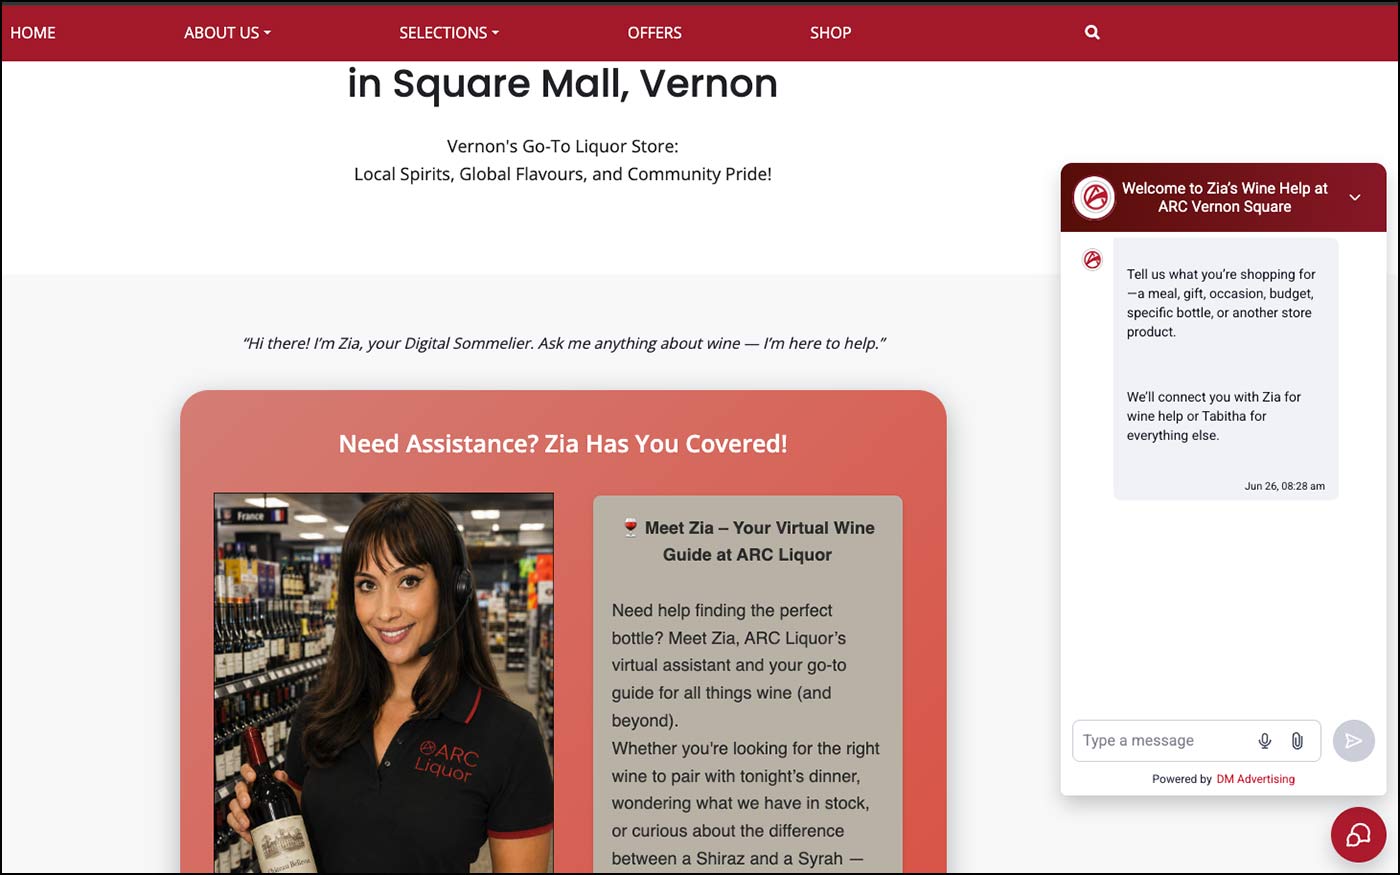Click the 'Vernon's Go-To Liquor Store:' text
The width and height of the screenshot is (1400, 875).
pyautogui.click(x=563, y=146)
